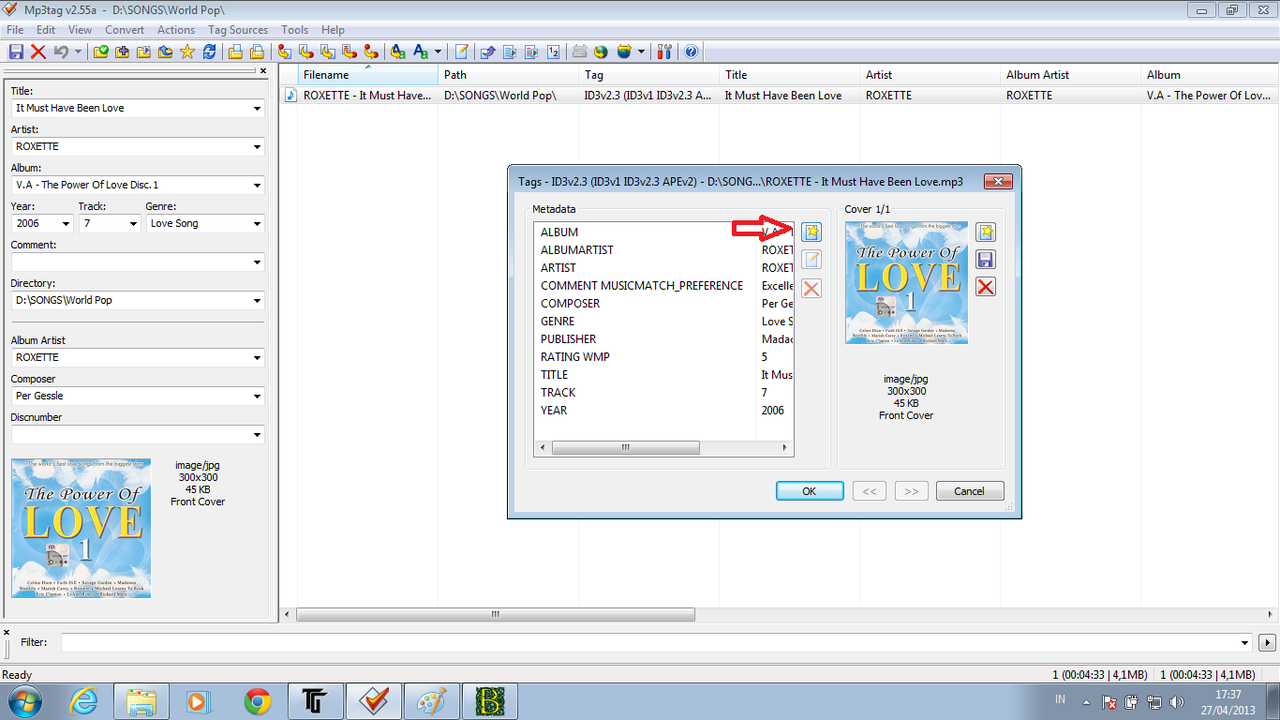The width and height of the screenshot is (1280, 720).
Task: Open the Tools menu
Action: click(x=294, y=30)
